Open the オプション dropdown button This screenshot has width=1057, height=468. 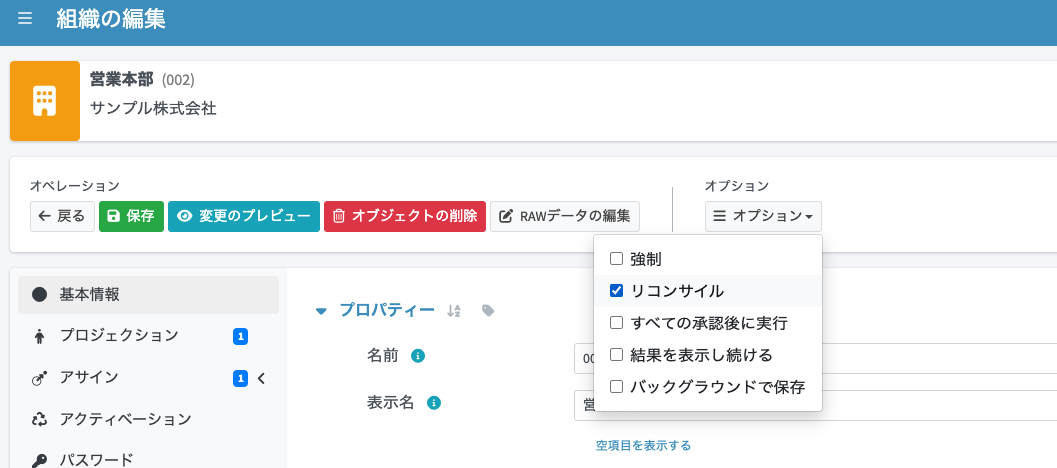[763, 216]
